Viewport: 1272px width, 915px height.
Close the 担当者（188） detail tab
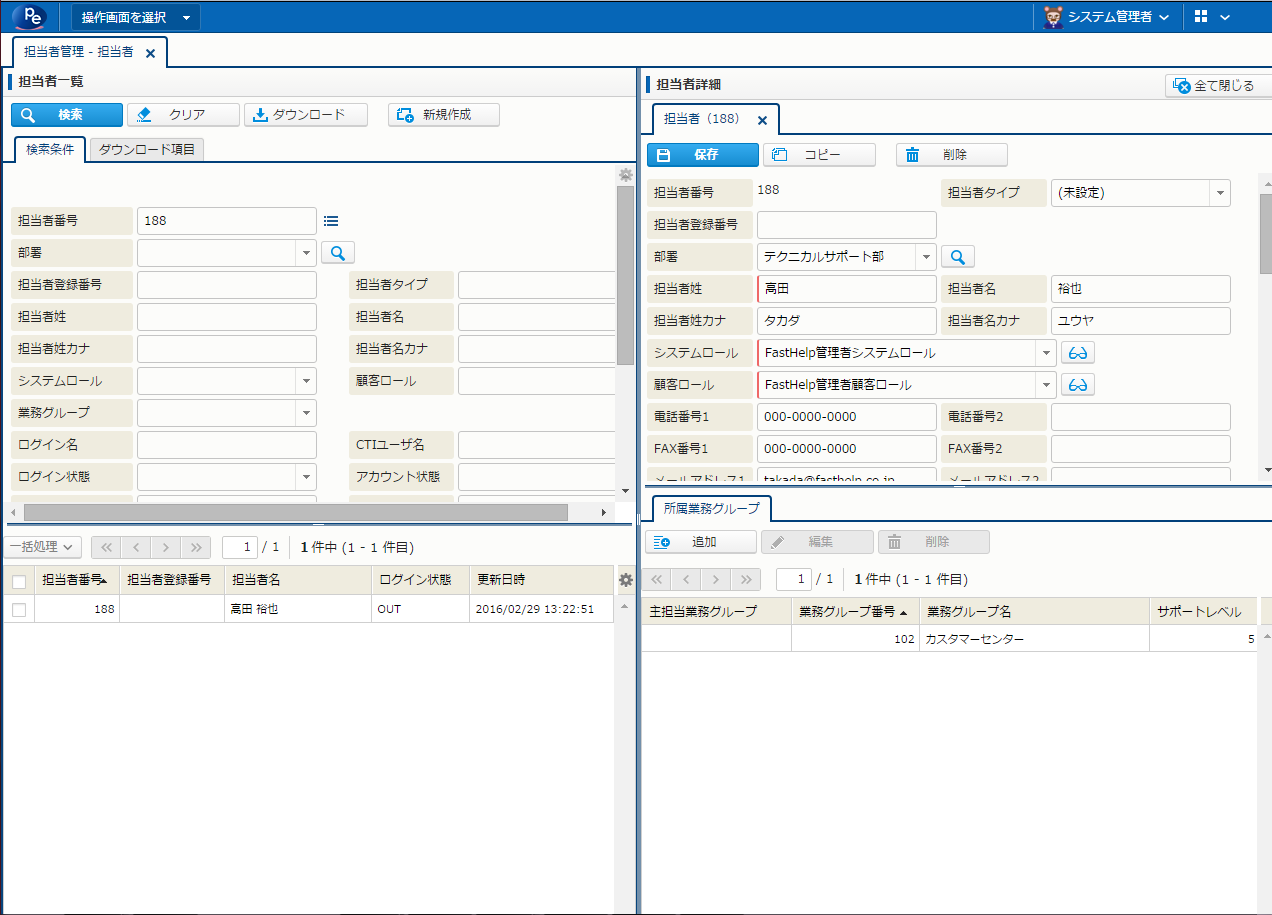pyautogui.click(x=762, y=120)
